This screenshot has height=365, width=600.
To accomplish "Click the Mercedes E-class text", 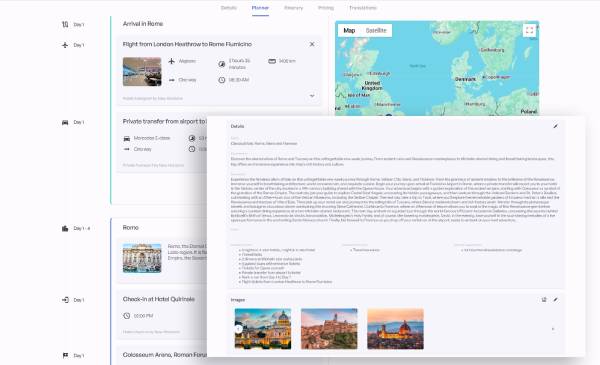I will pyautogui.click(x=152, y=138).
